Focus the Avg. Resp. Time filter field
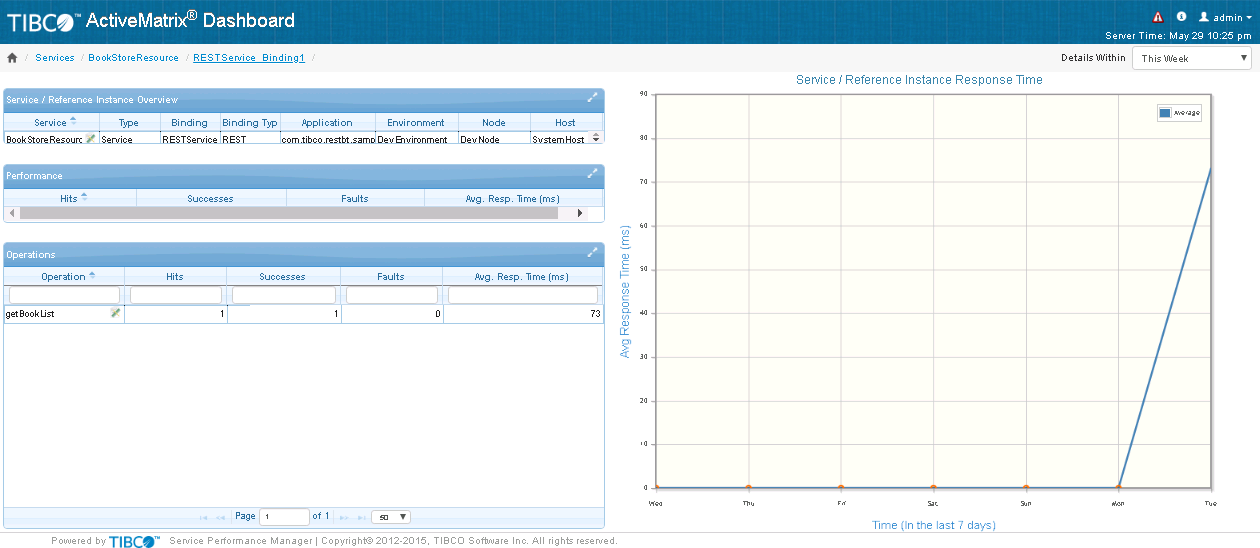 click(523, 295)
